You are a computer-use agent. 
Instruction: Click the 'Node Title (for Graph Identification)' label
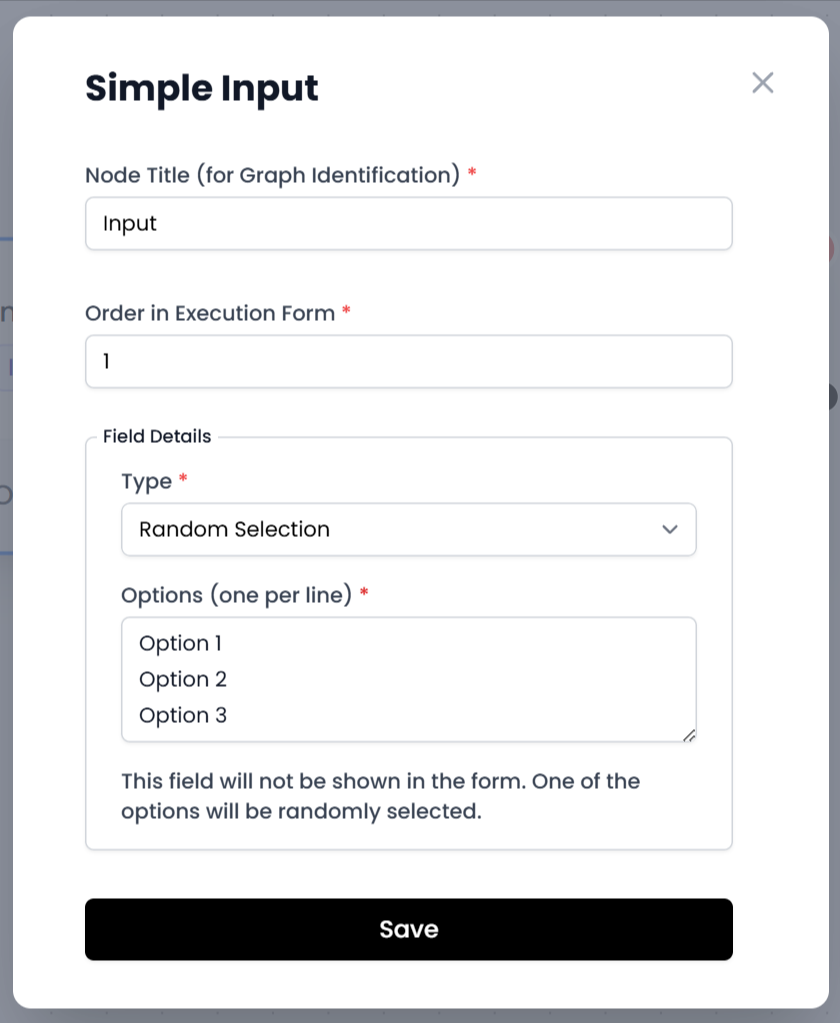[x=272, y=175]
